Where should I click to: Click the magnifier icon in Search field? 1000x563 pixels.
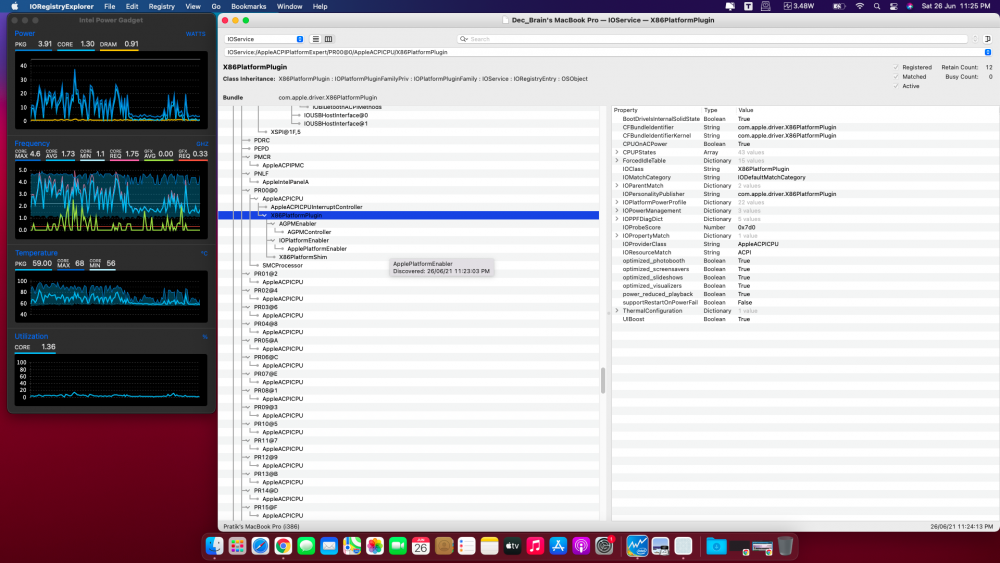464,39
